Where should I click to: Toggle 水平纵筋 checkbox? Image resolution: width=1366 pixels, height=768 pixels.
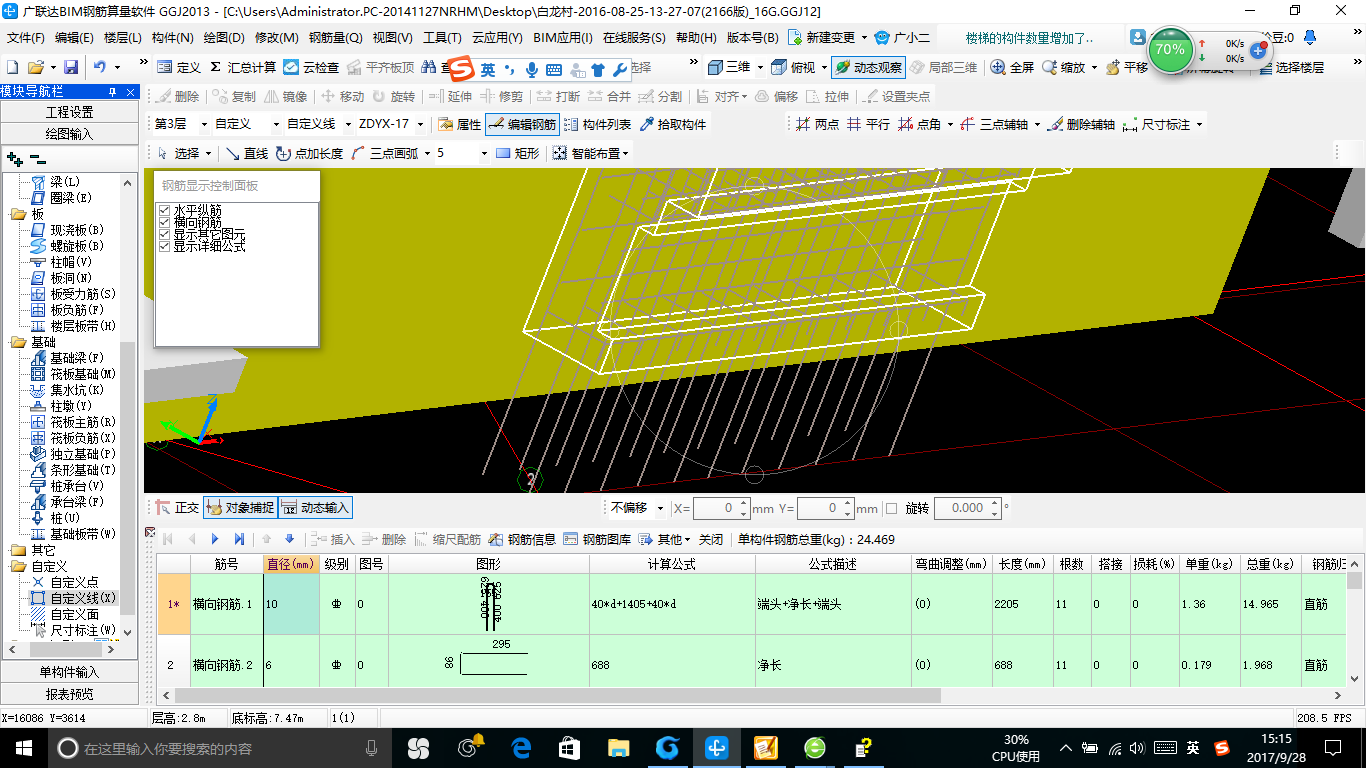click(x=164, y=211)
